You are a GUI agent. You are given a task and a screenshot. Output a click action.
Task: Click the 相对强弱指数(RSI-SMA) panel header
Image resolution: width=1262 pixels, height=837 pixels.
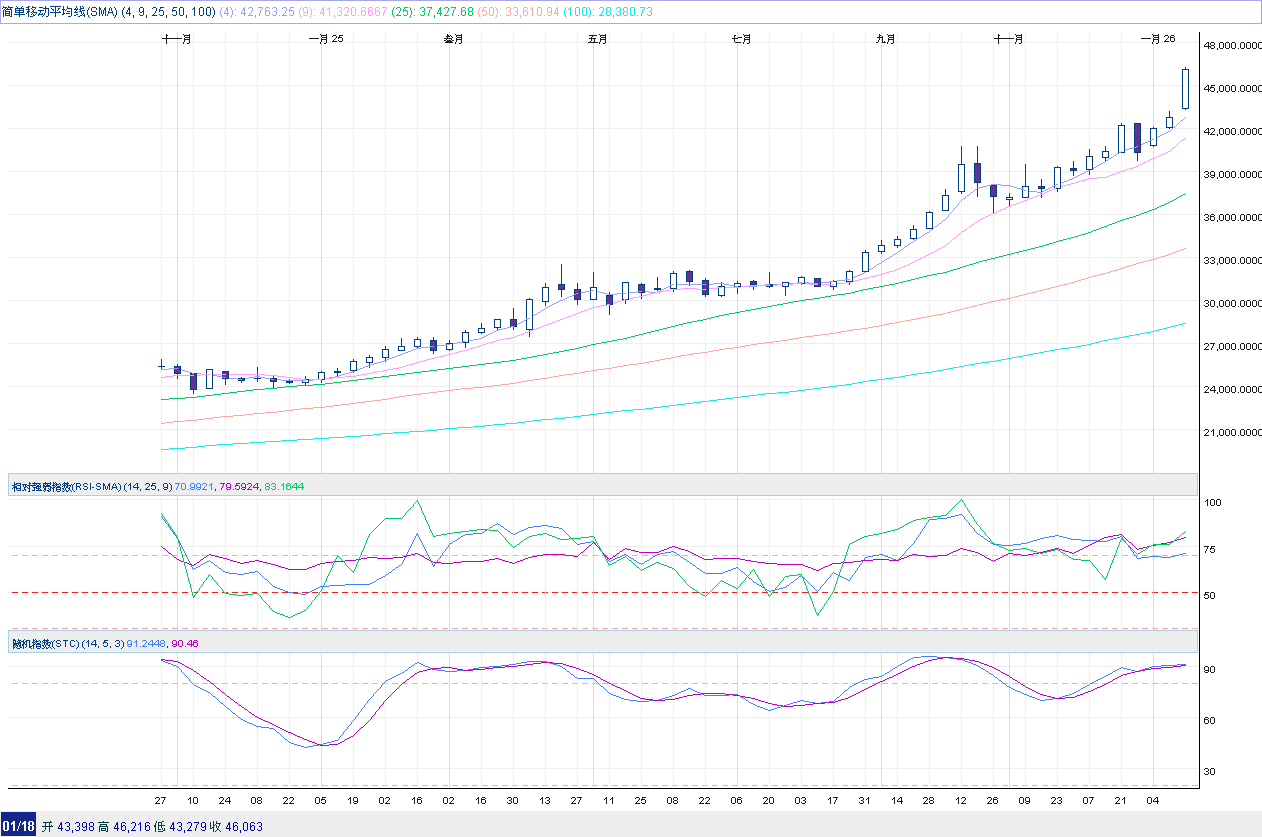pyautogui.click(x=66, y=486)
